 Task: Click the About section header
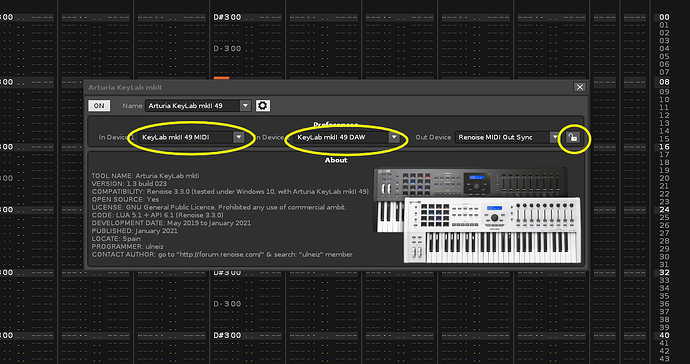click(336, 160)
